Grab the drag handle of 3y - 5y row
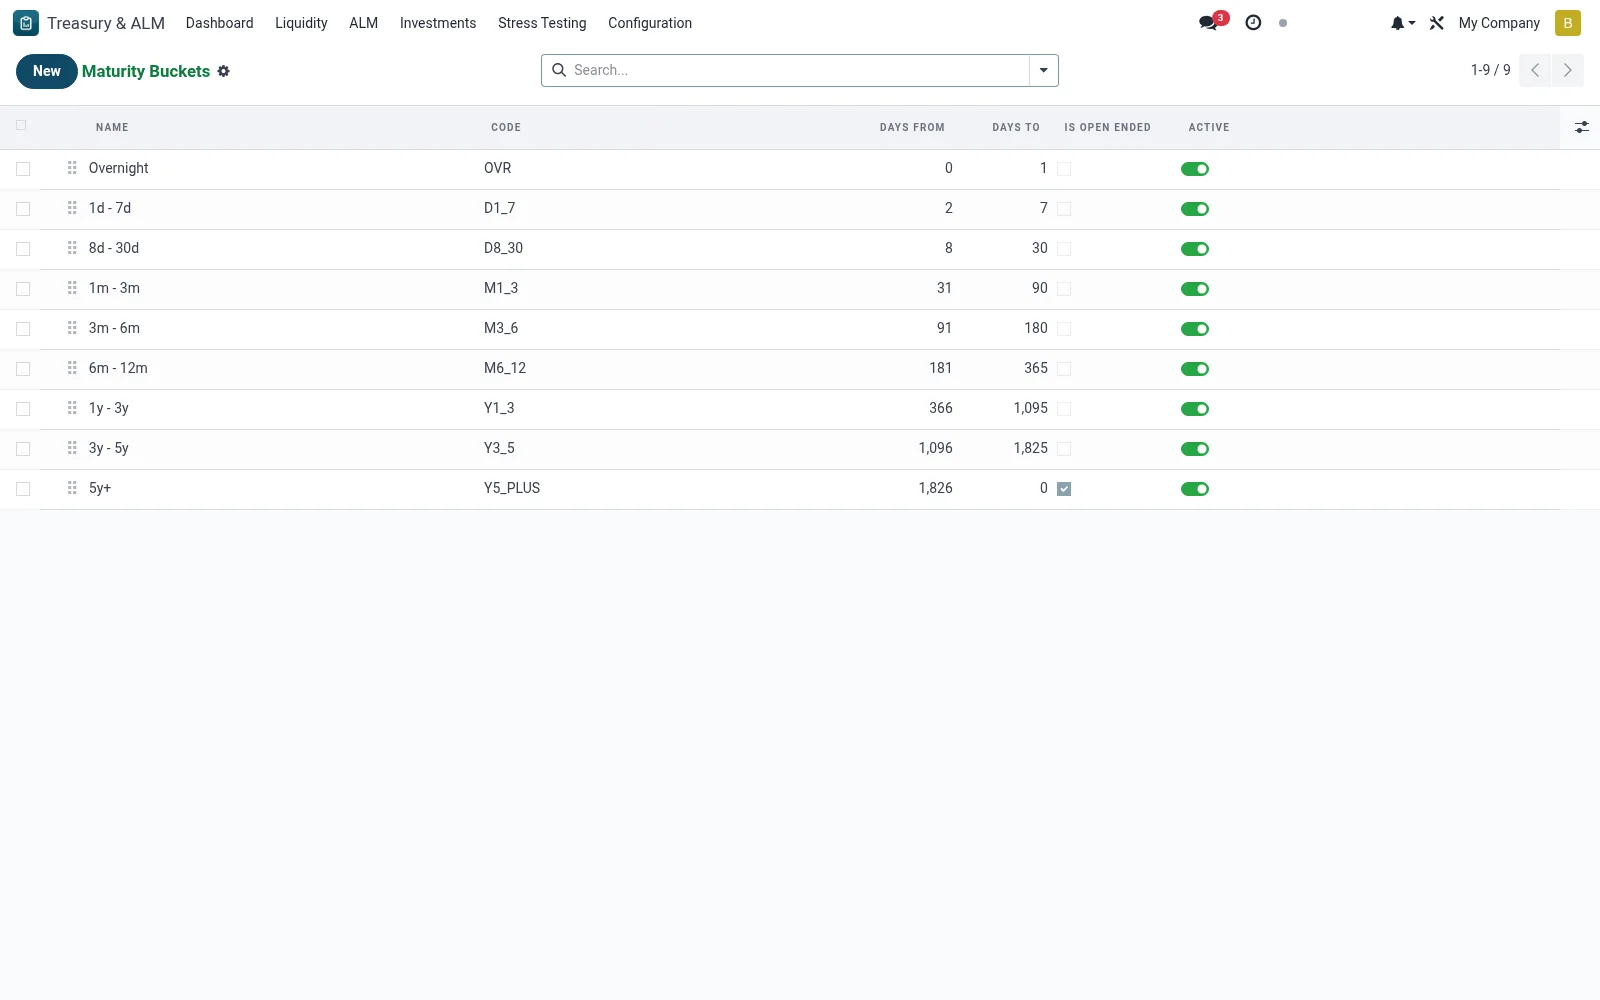The width and height of the screenshot is (1600, 1000). tap(72, 448)
